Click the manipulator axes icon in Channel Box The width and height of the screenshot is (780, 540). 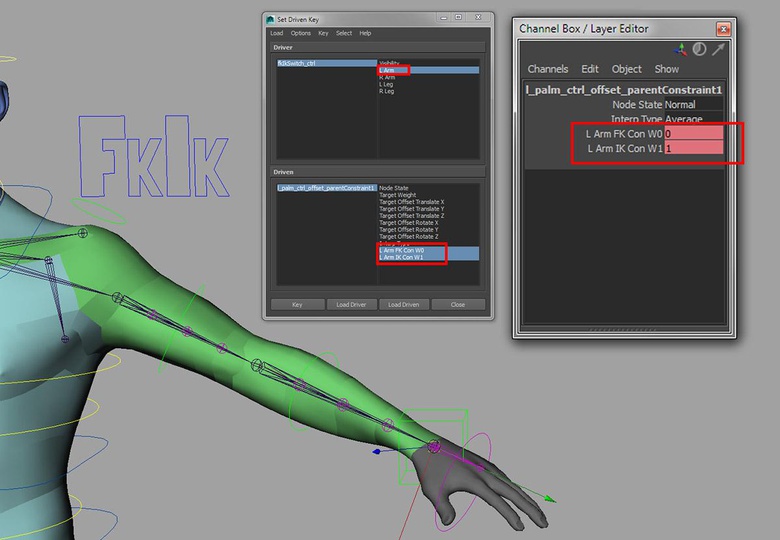tap(680, 49)
